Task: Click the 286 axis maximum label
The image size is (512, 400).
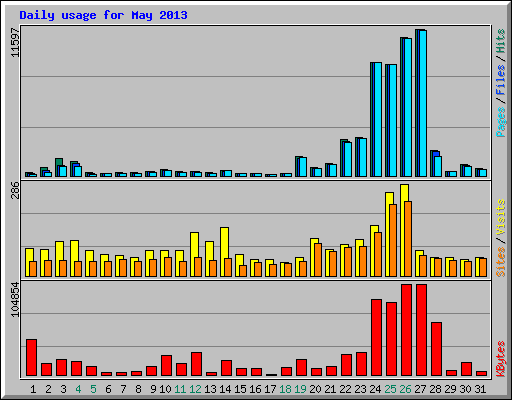Action: 15,190
